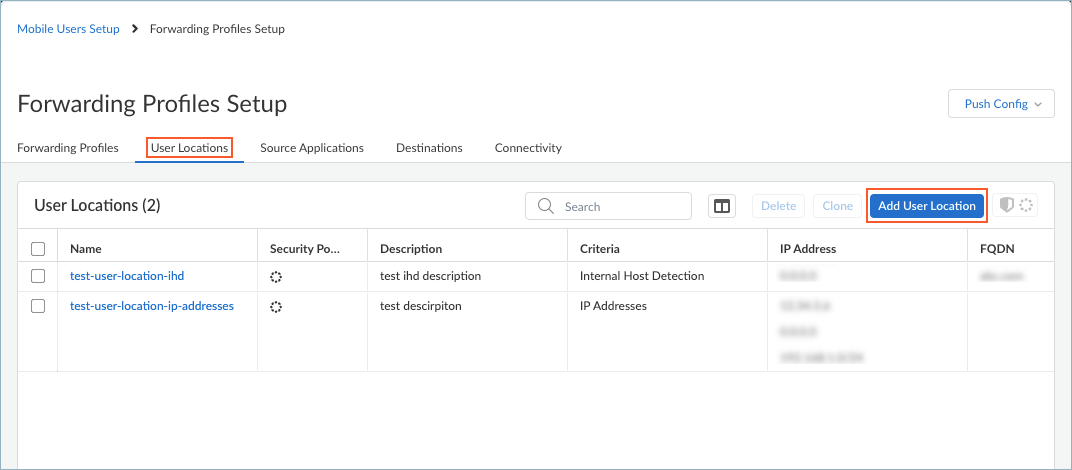
Task: Click the security posture shield icon
Action: pos(1007,205)
